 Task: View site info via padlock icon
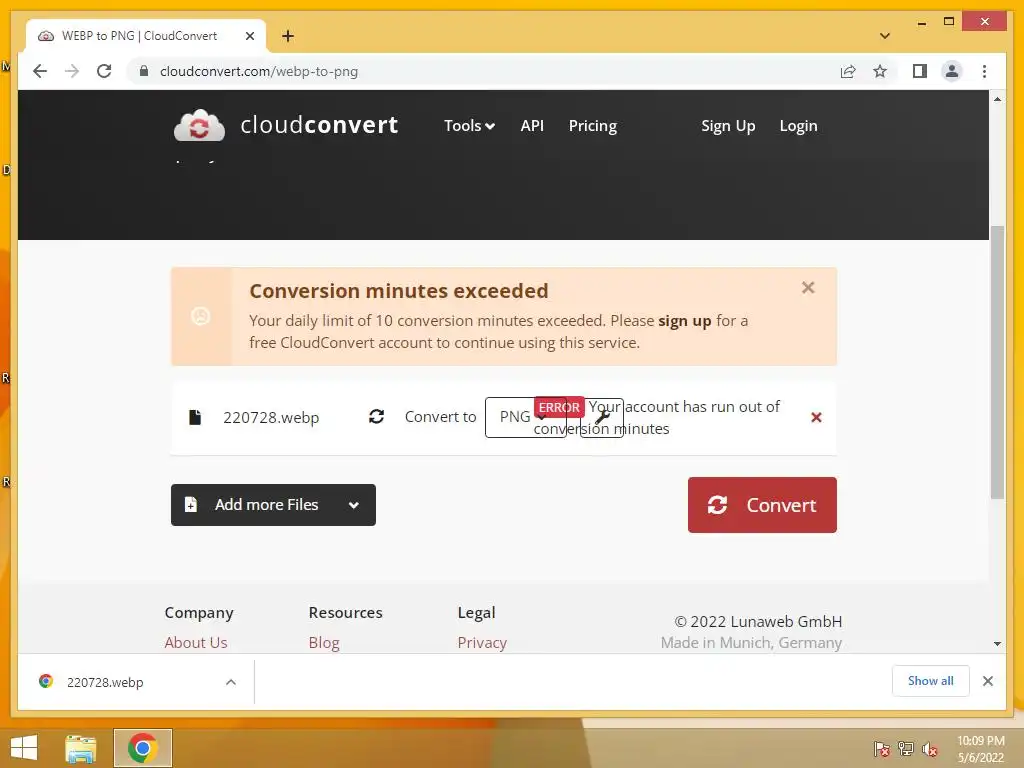pos(144,71)
